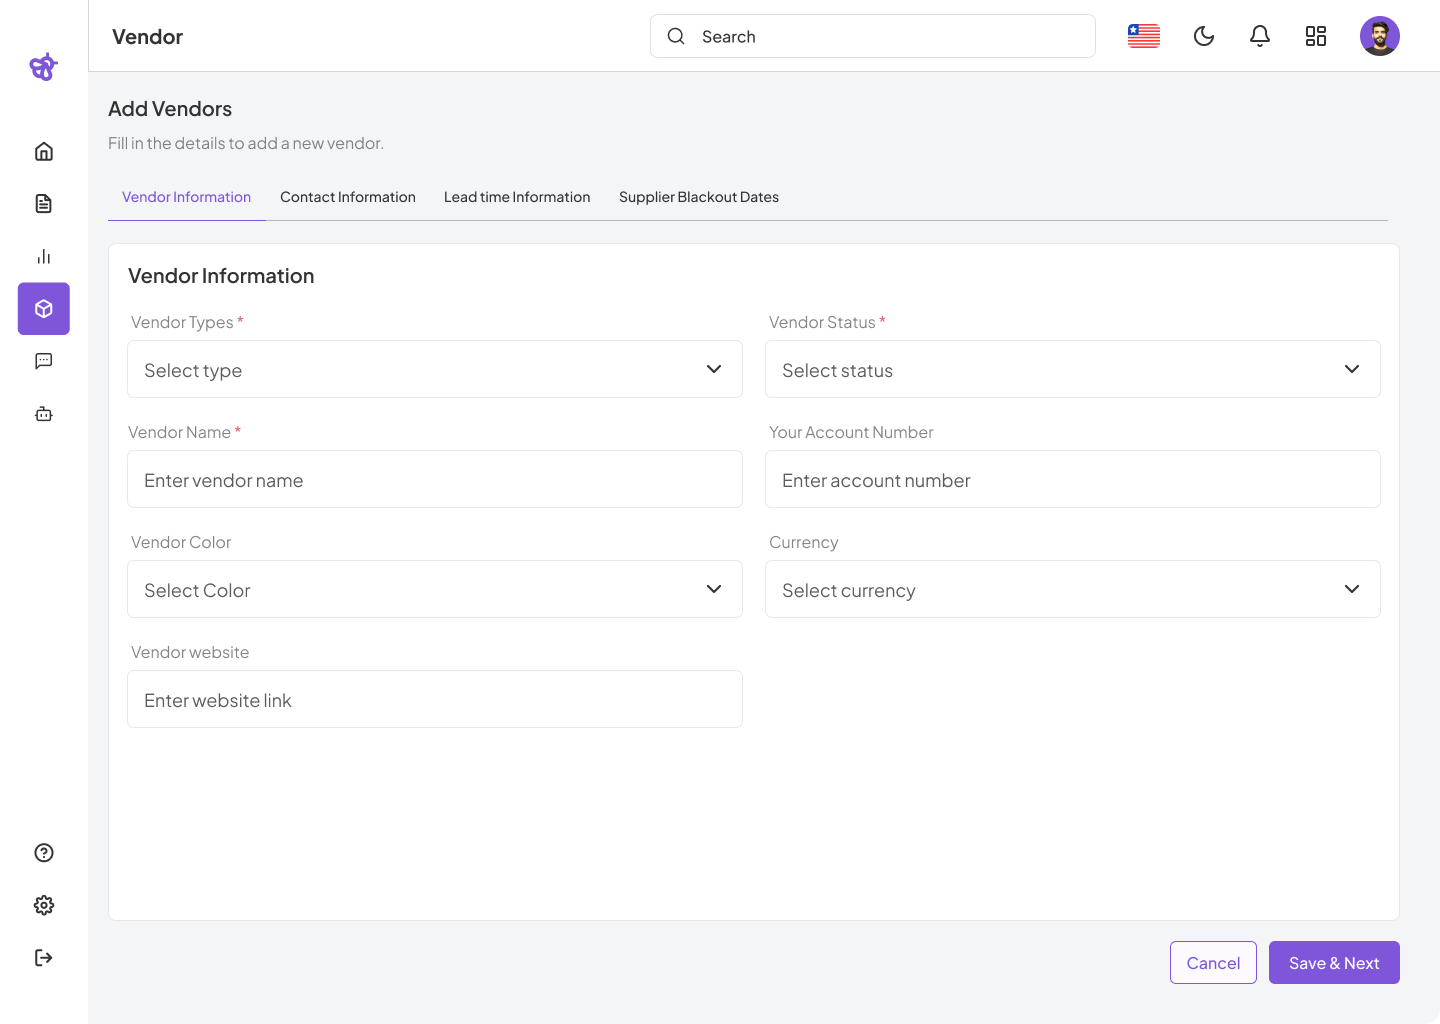Select the highlighted box package icon
This screenshot has height=1024, width=1440.
pyautogui.click(x=44, y=309)
